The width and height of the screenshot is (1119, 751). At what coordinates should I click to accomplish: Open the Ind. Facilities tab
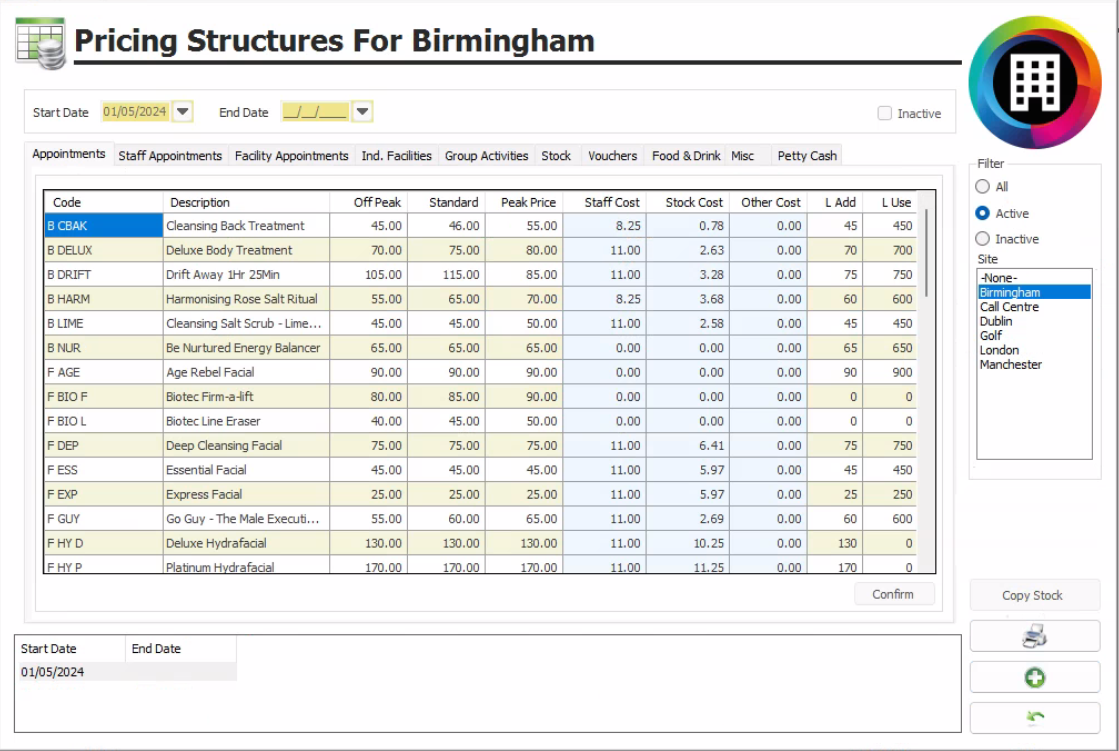point(396,156)
